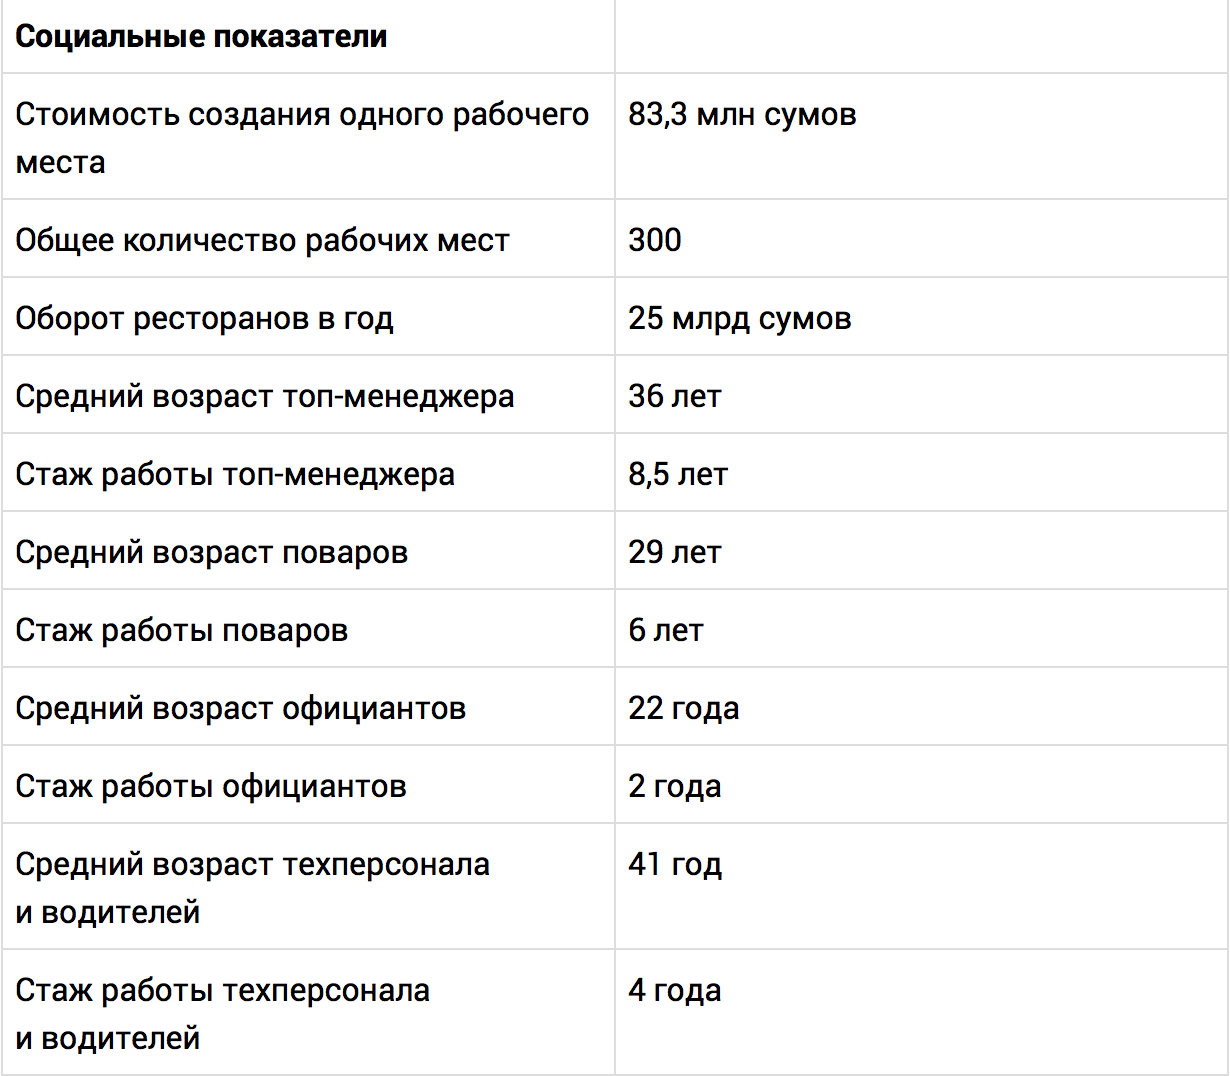Click the "25 млрд сумов" value
Screen dimensions: 1230x1076
[x=740, y=319]
